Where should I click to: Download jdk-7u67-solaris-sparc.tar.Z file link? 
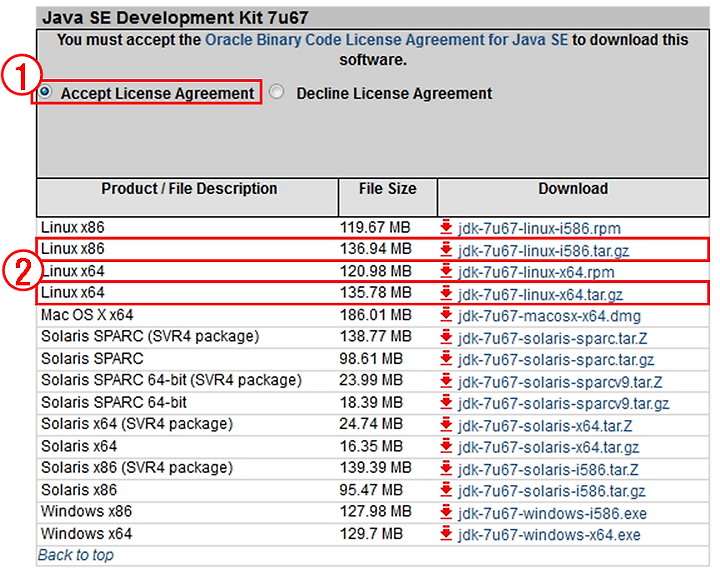coord(552,338)
